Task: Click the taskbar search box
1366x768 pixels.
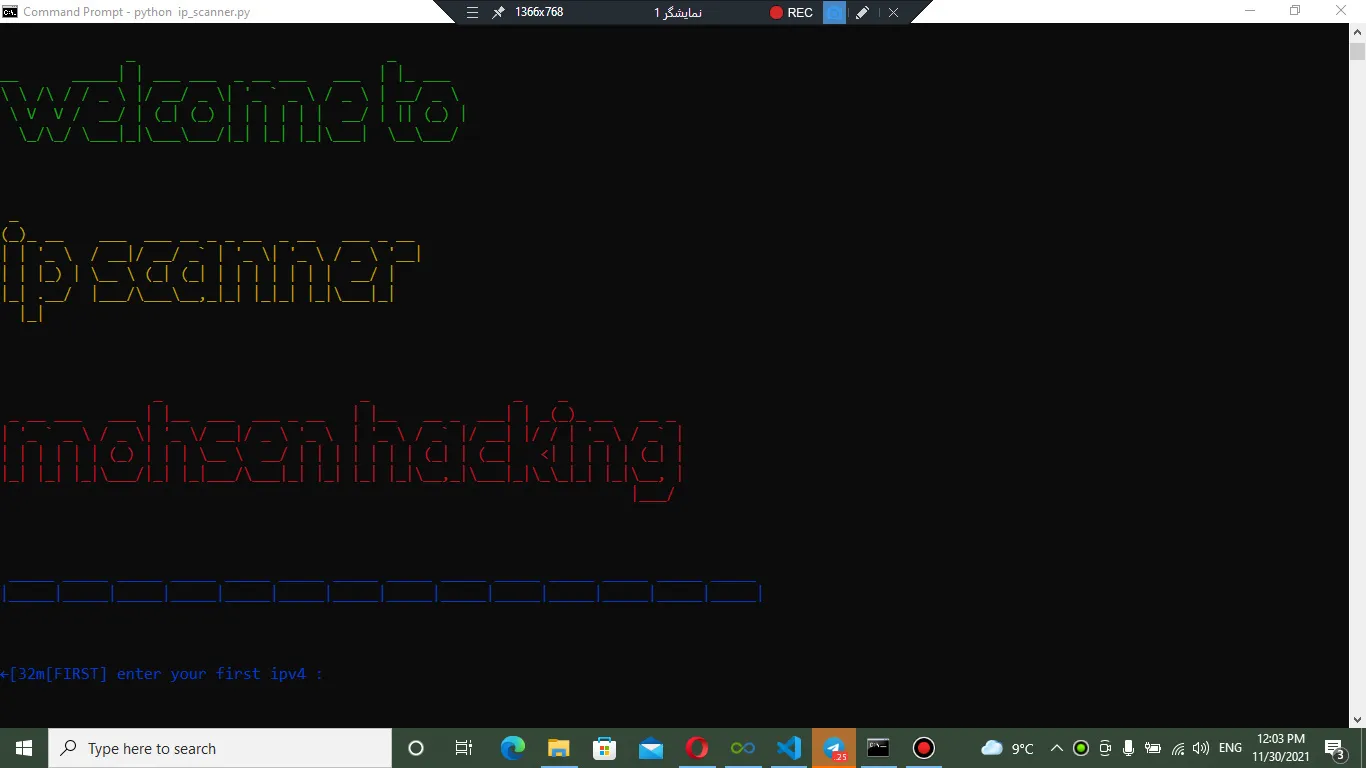Action: point(220,748)
